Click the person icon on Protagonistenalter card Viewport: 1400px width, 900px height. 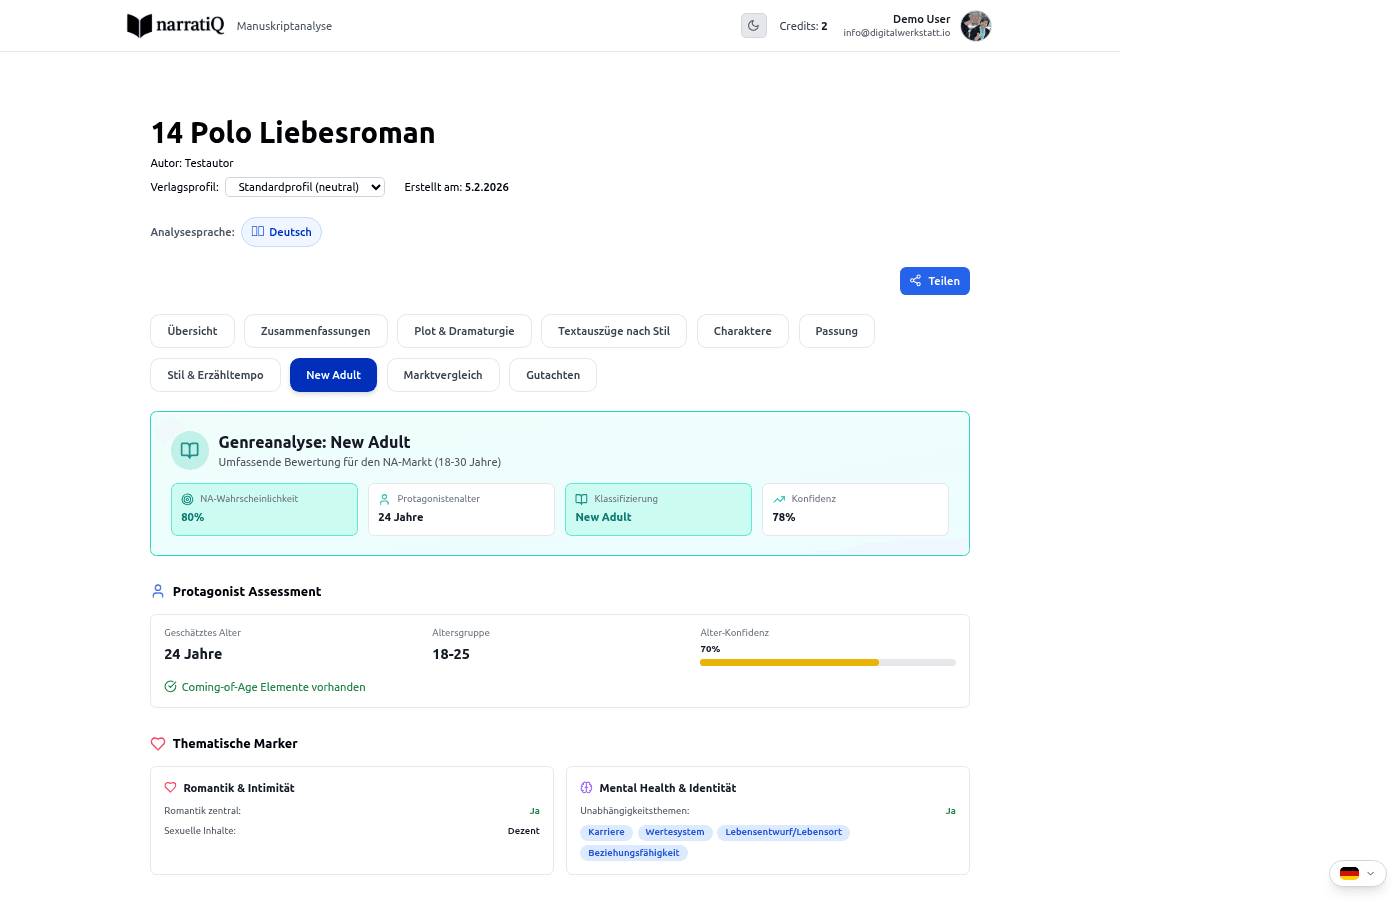[x=383, y=498]
